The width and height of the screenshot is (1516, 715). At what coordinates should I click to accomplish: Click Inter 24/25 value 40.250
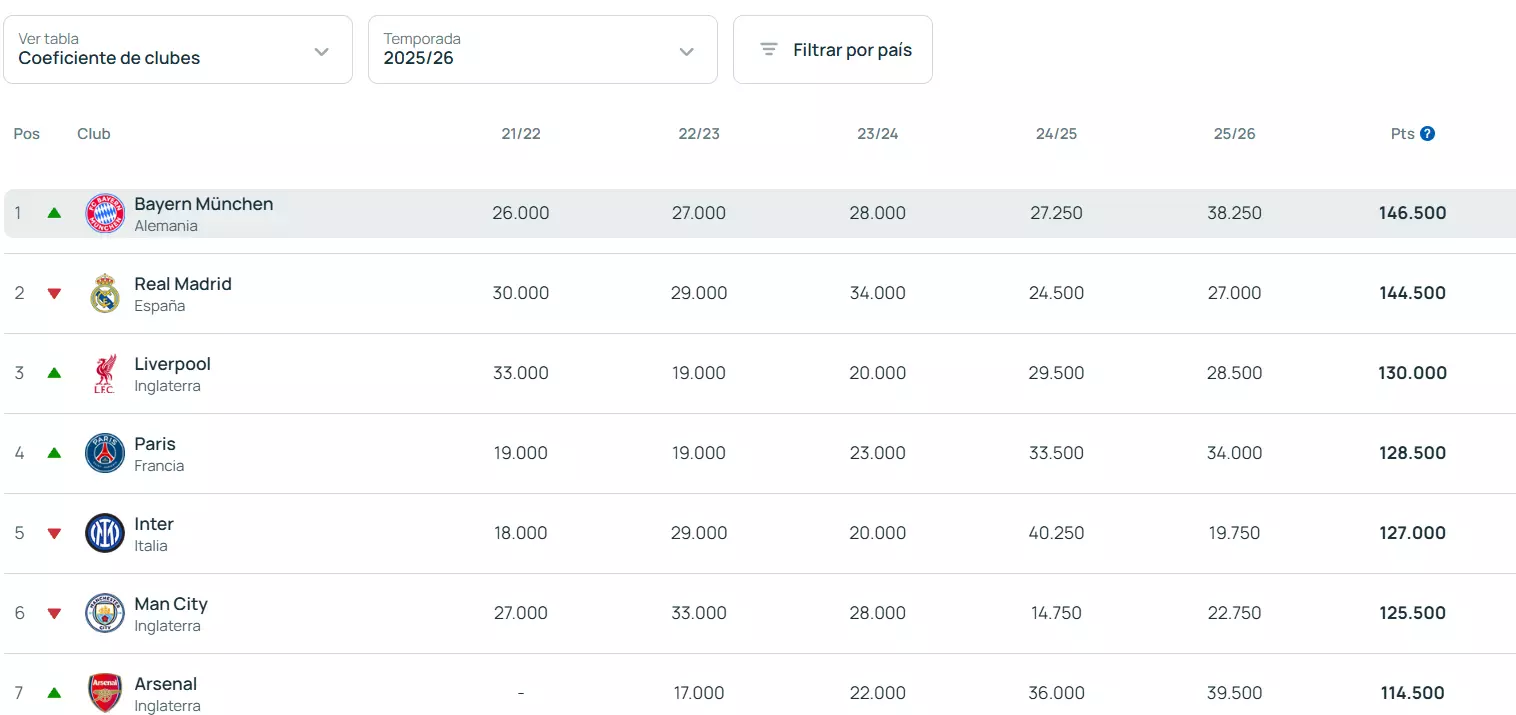(1057, 533)
